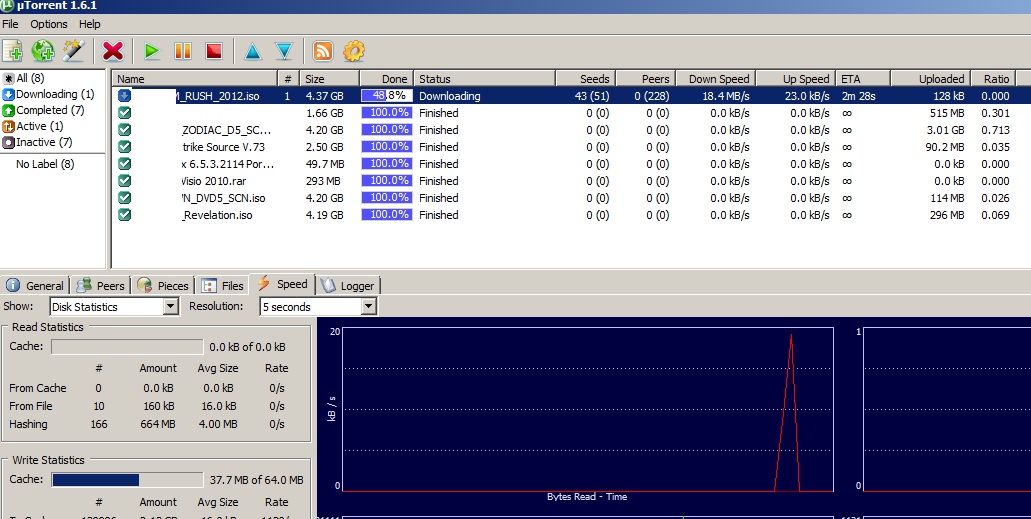The height and width of the screenshot is (519, 1031).
Task: Click the 48.8% download progress bar
Action: [x=387, y=95]
